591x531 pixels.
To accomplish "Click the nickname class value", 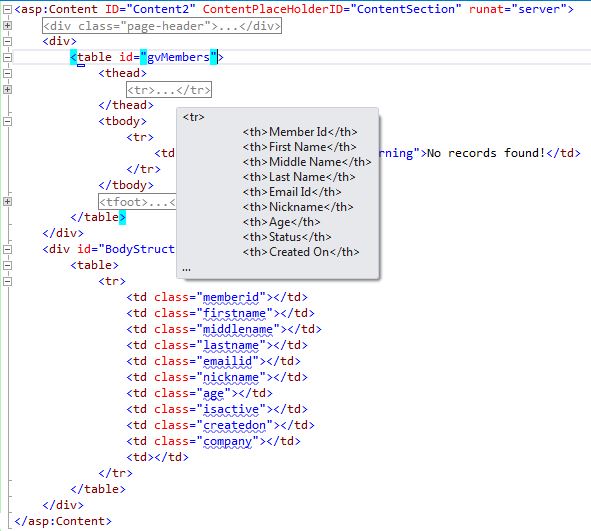I will coord(231,377).
